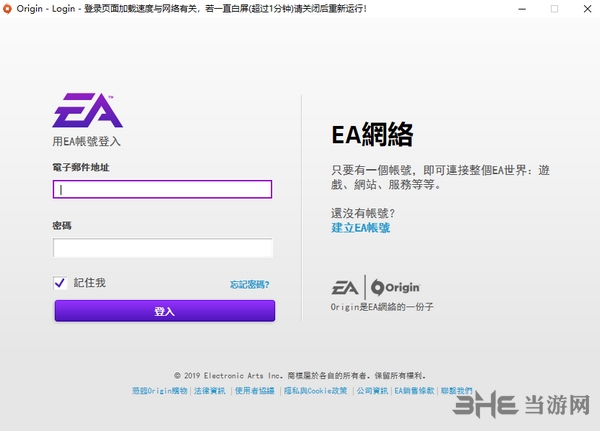Screen dimensions: 600x431
Task: Focus the 電子郵件地址 email input field
Action: pyautogui.click(x=162, y=189)
